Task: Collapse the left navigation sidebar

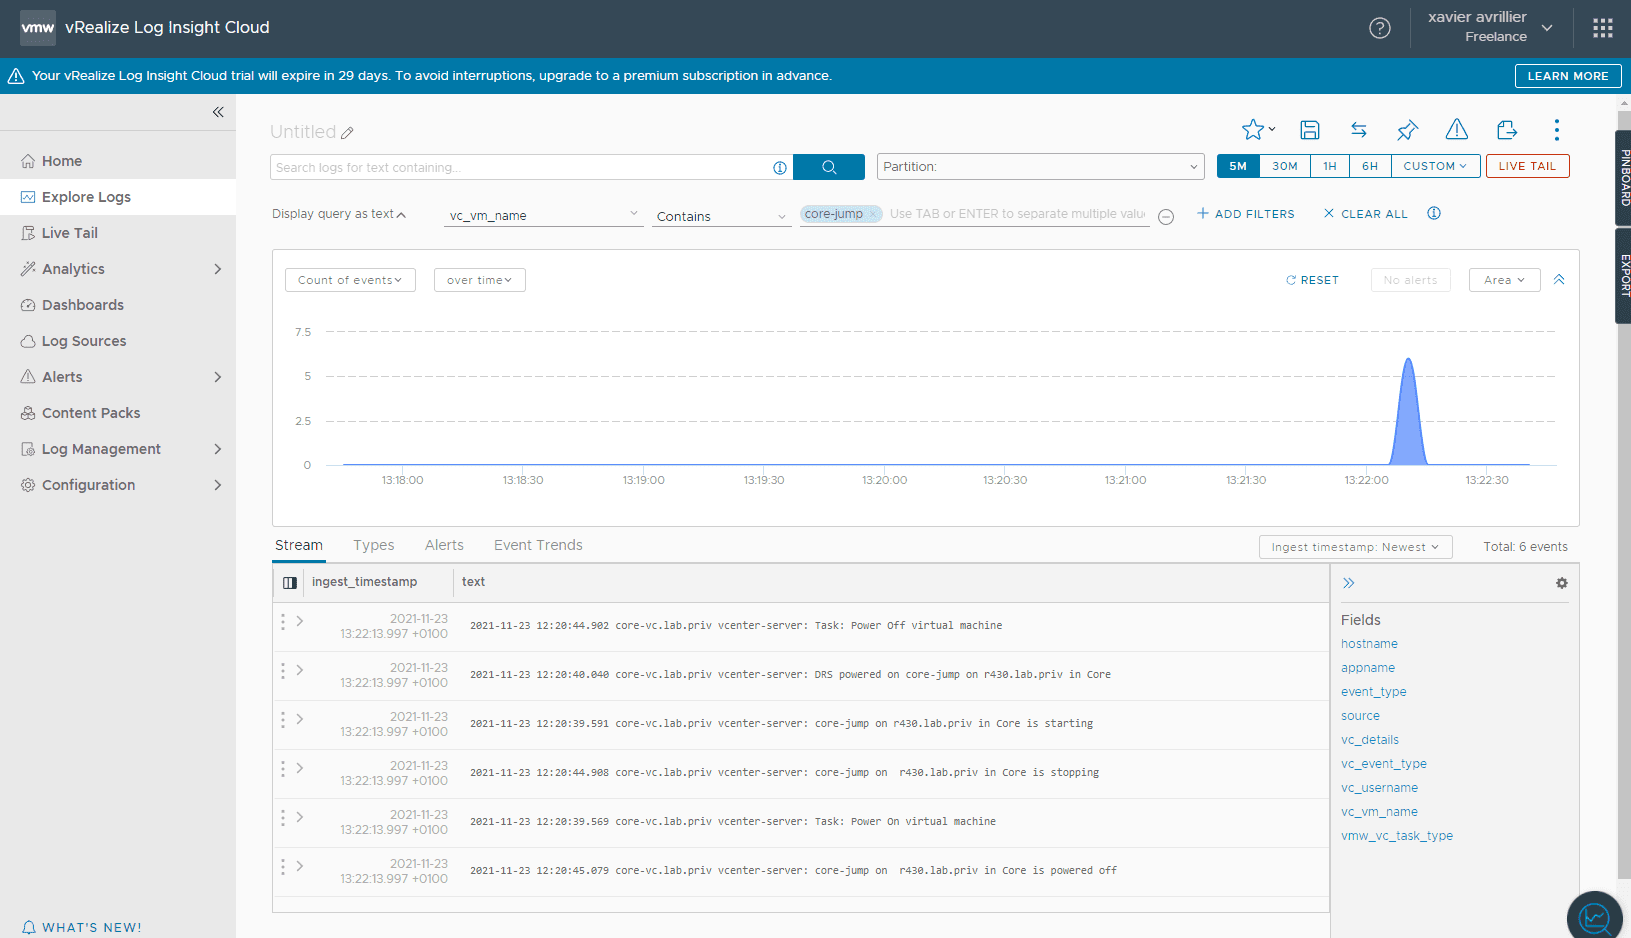Action: click(x=218, y=112)
